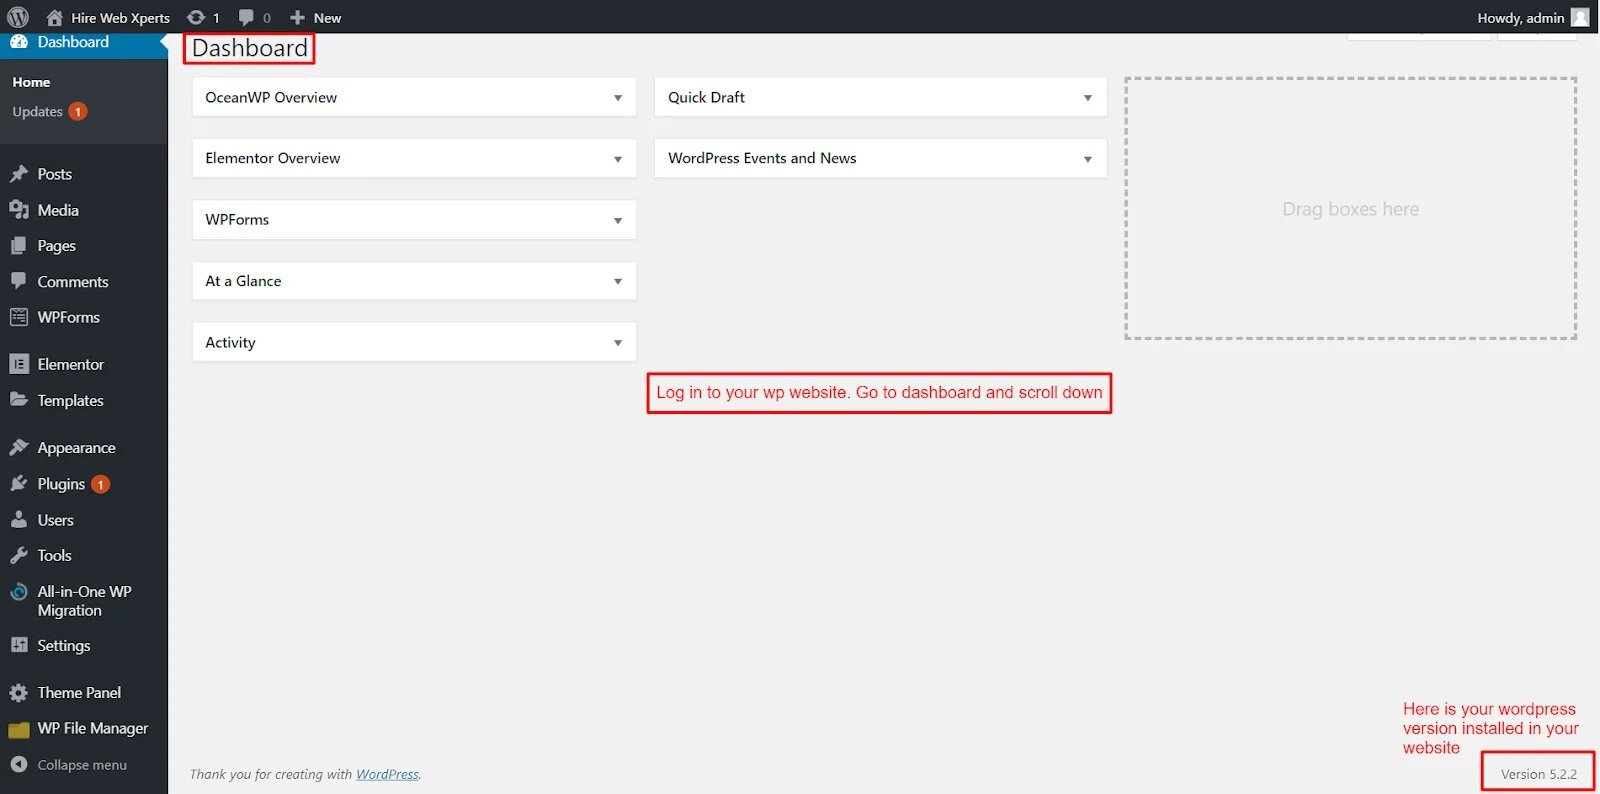
Task: Go to the Media menu
Action: coord(58,210)
